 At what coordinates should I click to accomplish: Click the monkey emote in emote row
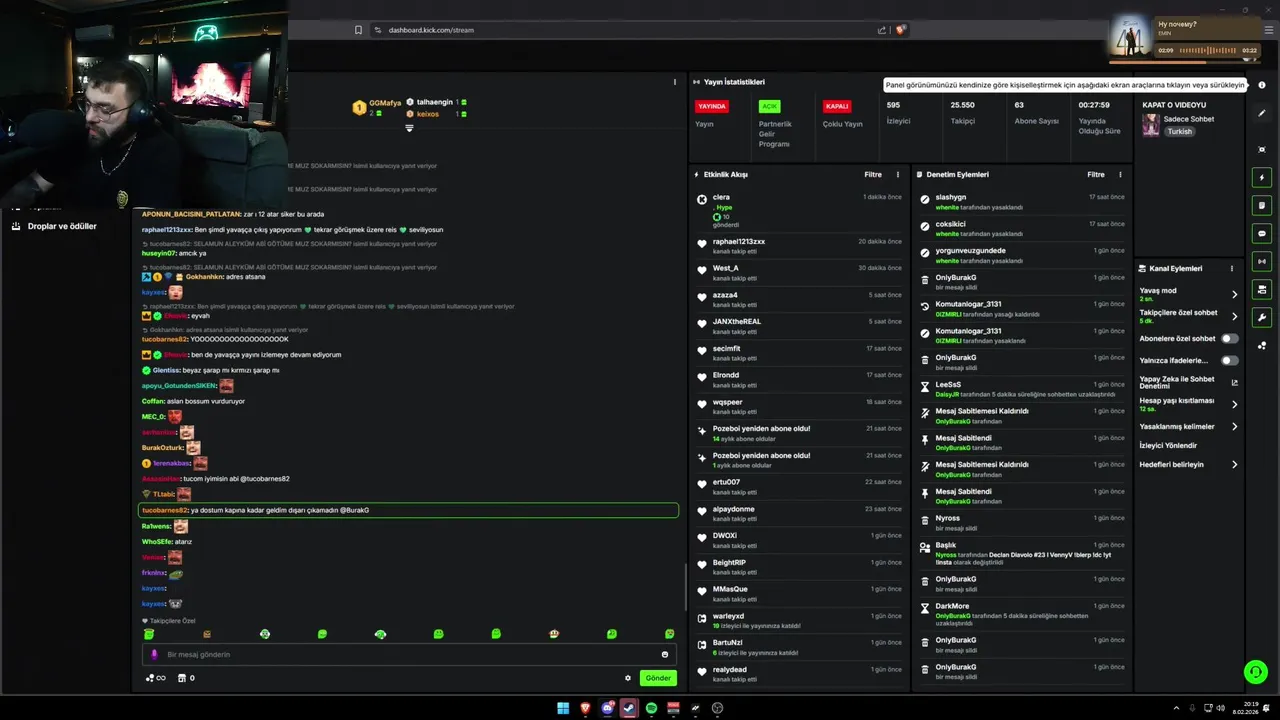pos(554,634)
